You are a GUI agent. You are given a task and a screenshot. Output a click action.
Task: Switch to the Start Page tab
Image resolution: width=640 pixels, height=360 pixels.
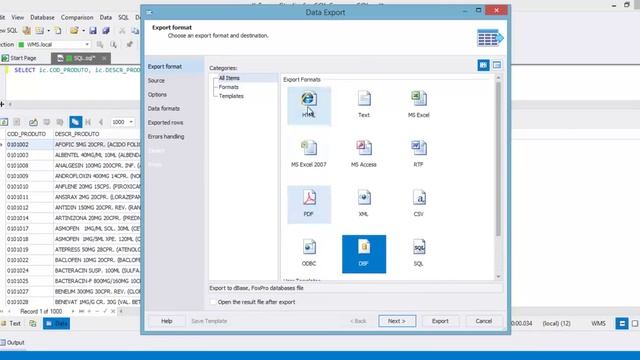[19, 58]
